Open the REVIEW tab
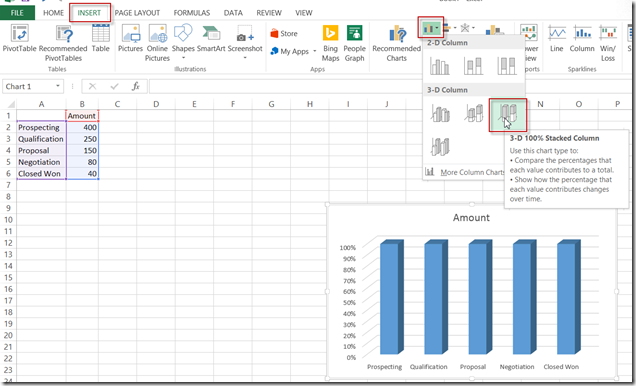 click(x=269, y=13)
